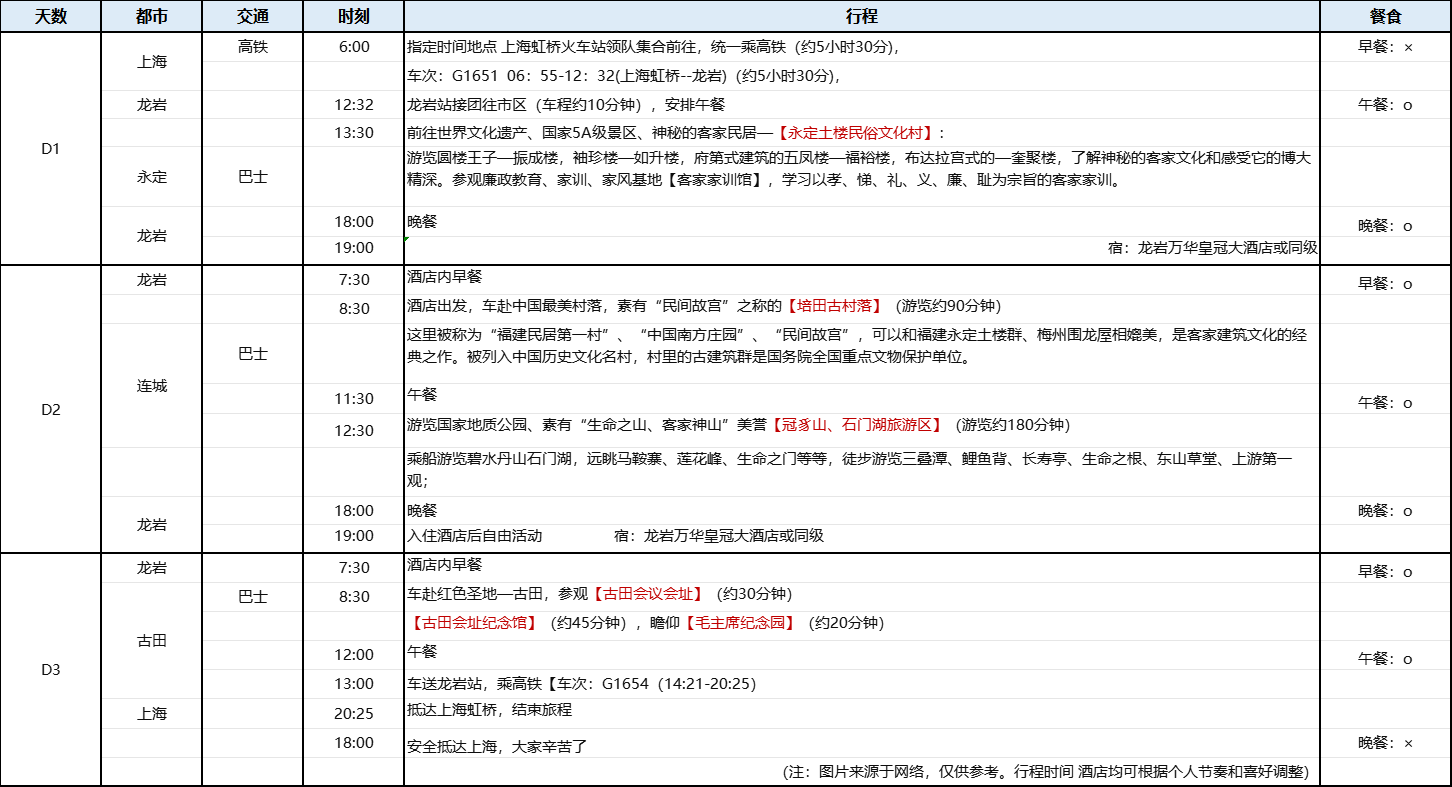This screenshot has height=787, width=1452.
Task: Click the red 毛主席纪念园 text
Action: click(740, 623)
